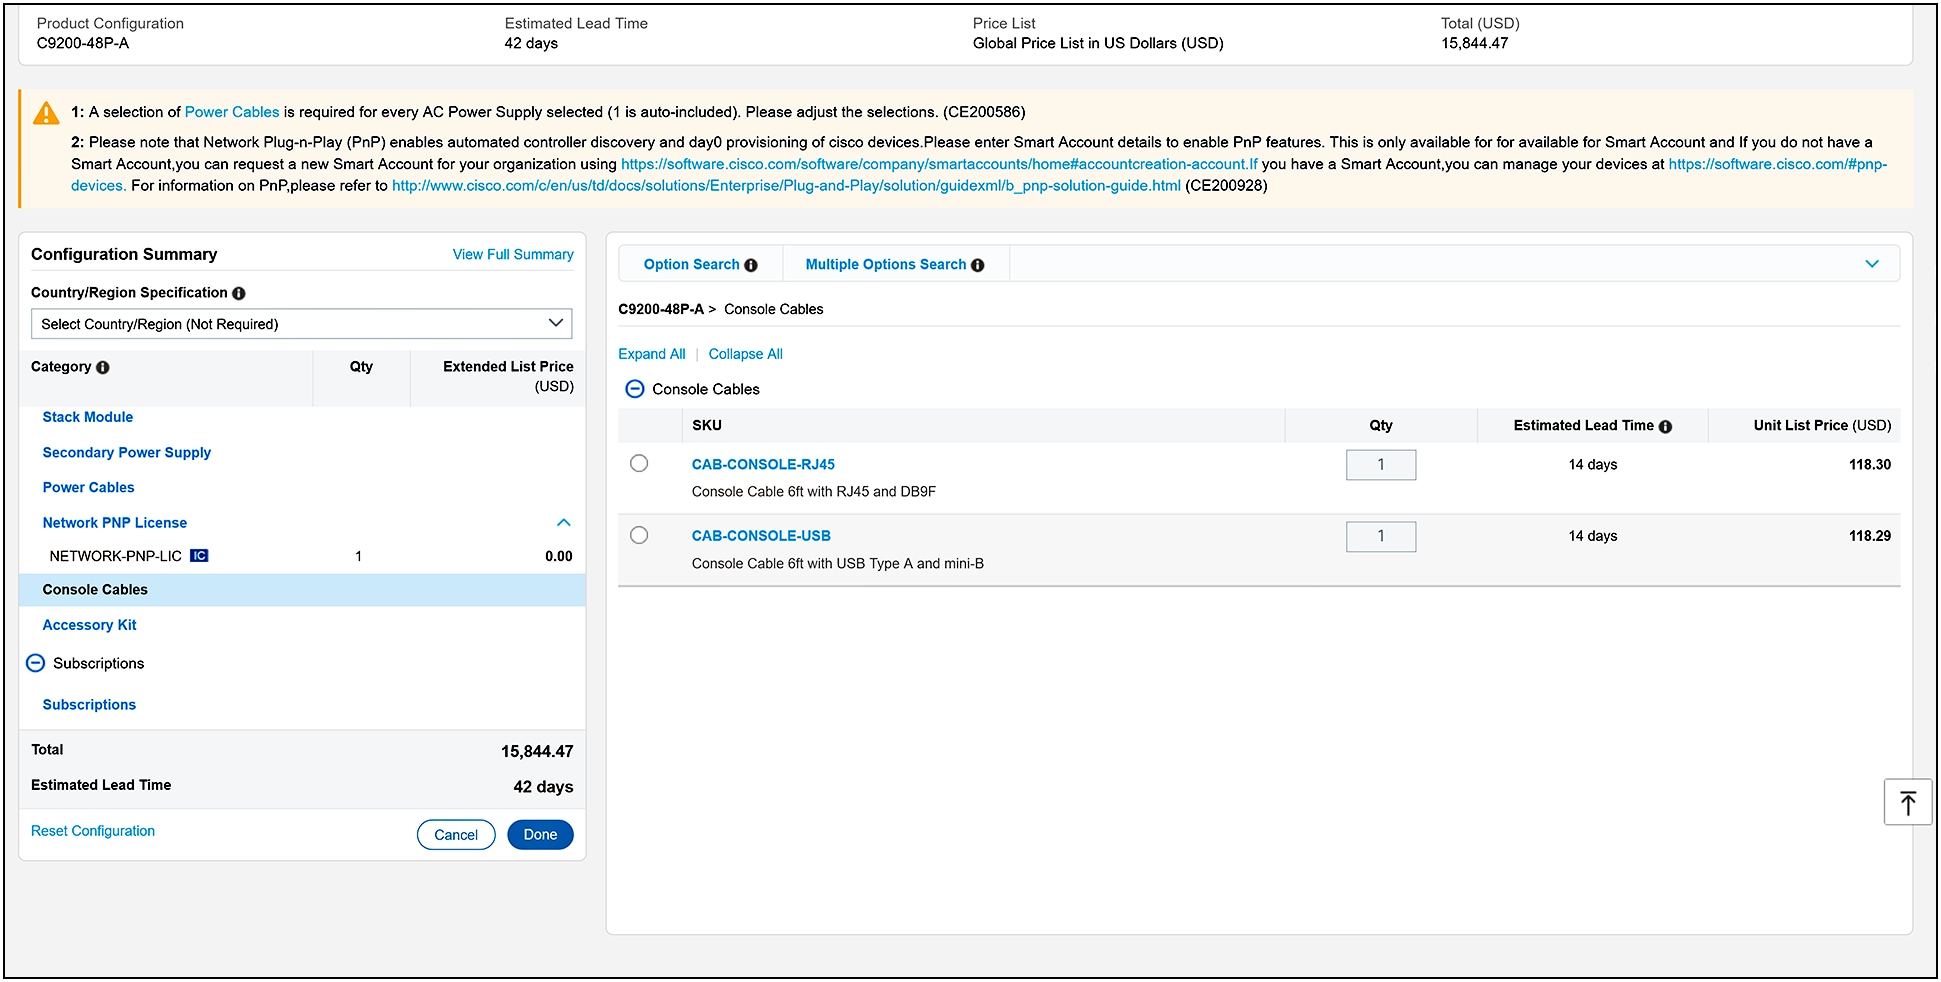Screen dimensions: 1941x982
Task: Click the Cancel button
Action: pyautogui.click(x=456, y=835)
